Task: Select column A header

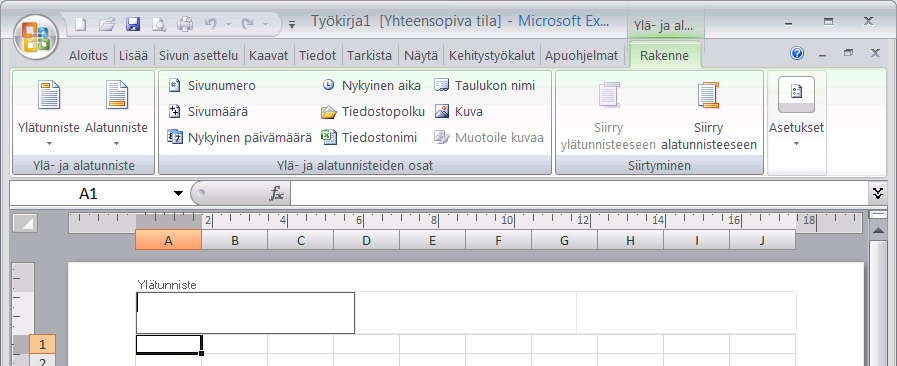Action: [168, 240]
